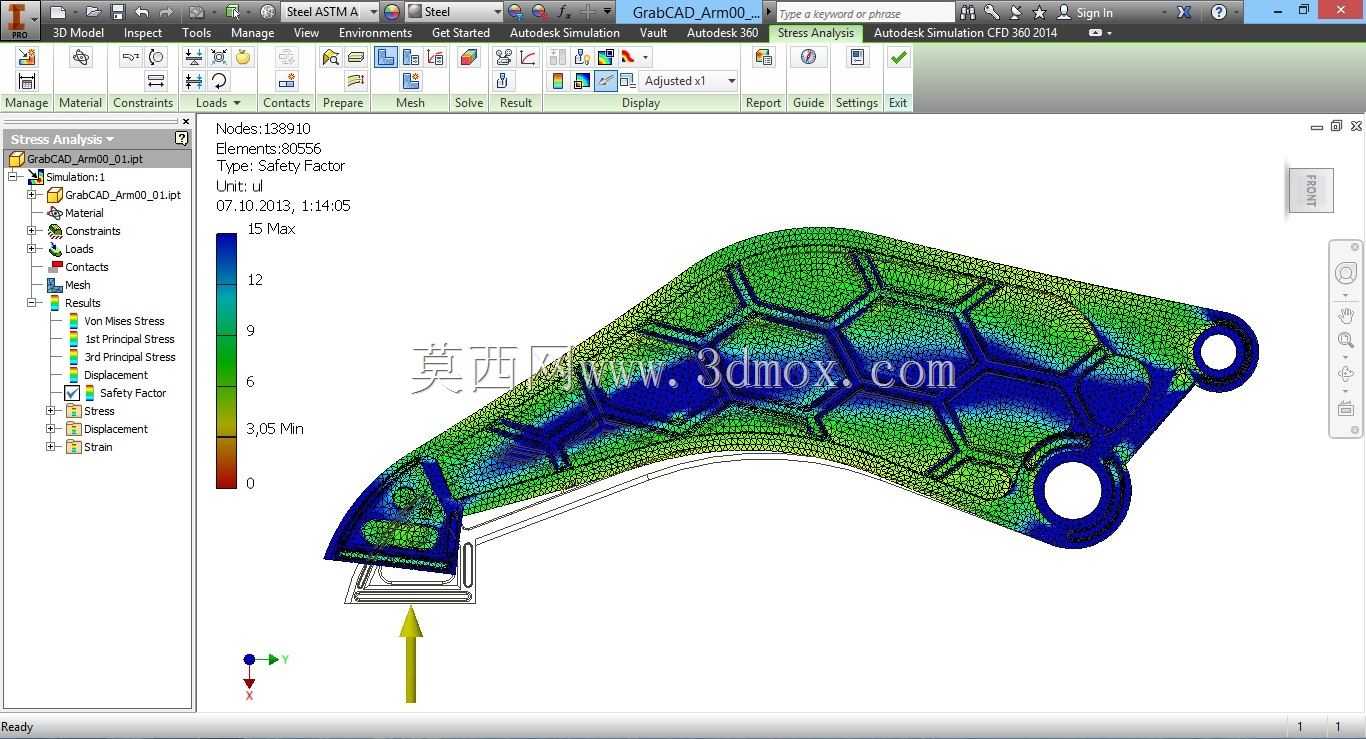1366x739 pixels.
Task: Click Finish Stress Analysis green checkmark
Action: tap(898, 57)
